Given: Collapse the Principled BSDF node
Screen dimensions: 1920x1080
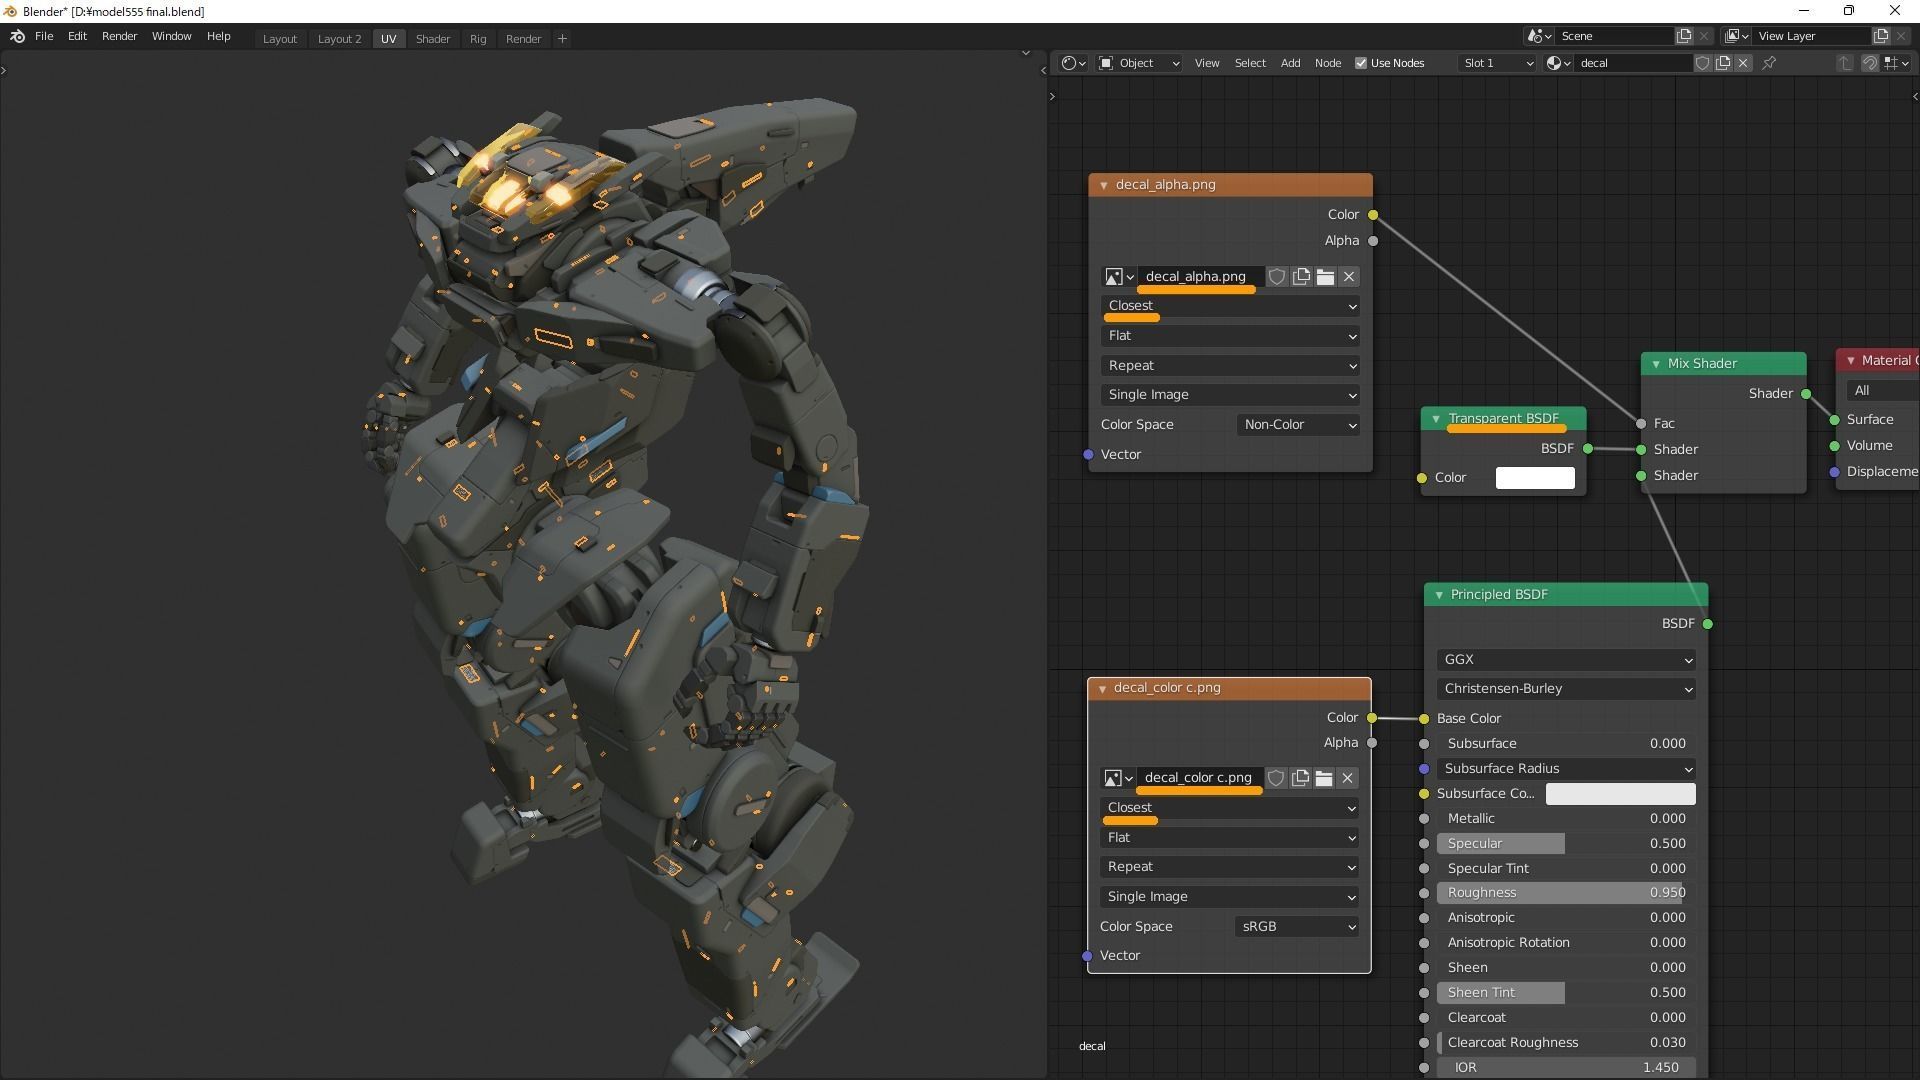Looking at the screenshot, I should pyautogui.click(x=1439, y=595).
